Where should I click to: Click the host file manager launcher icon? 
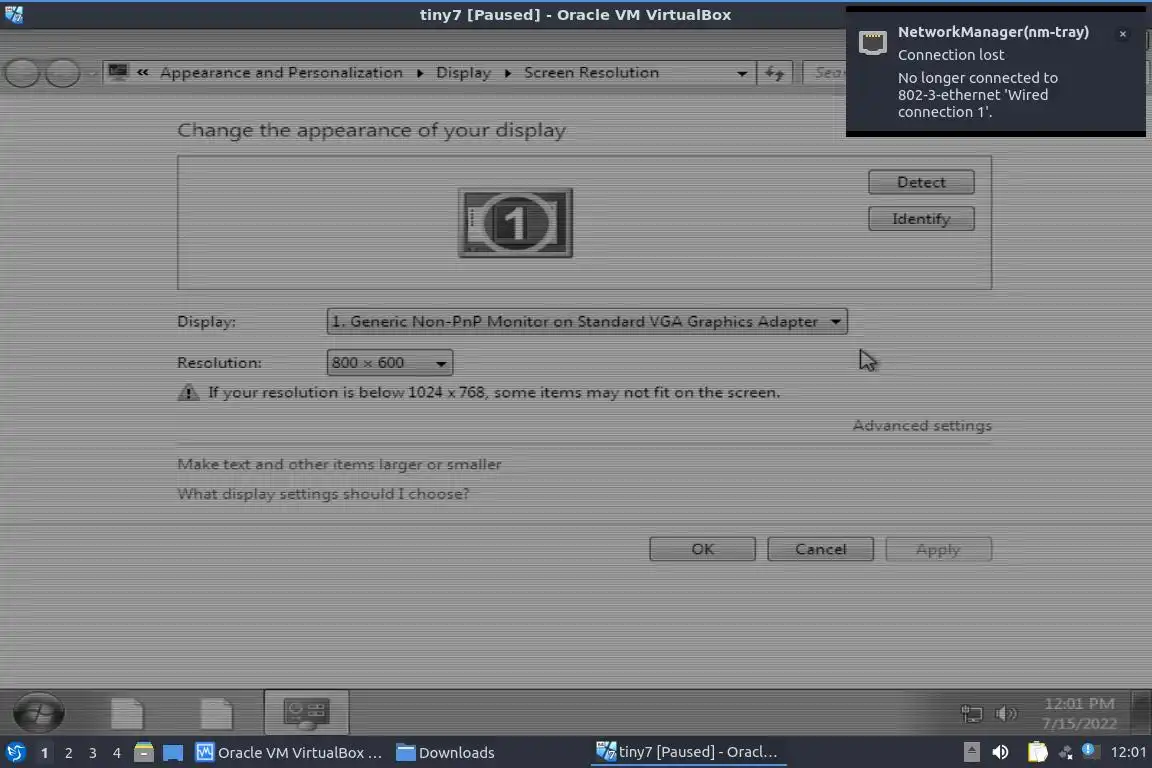coord(143,752)
